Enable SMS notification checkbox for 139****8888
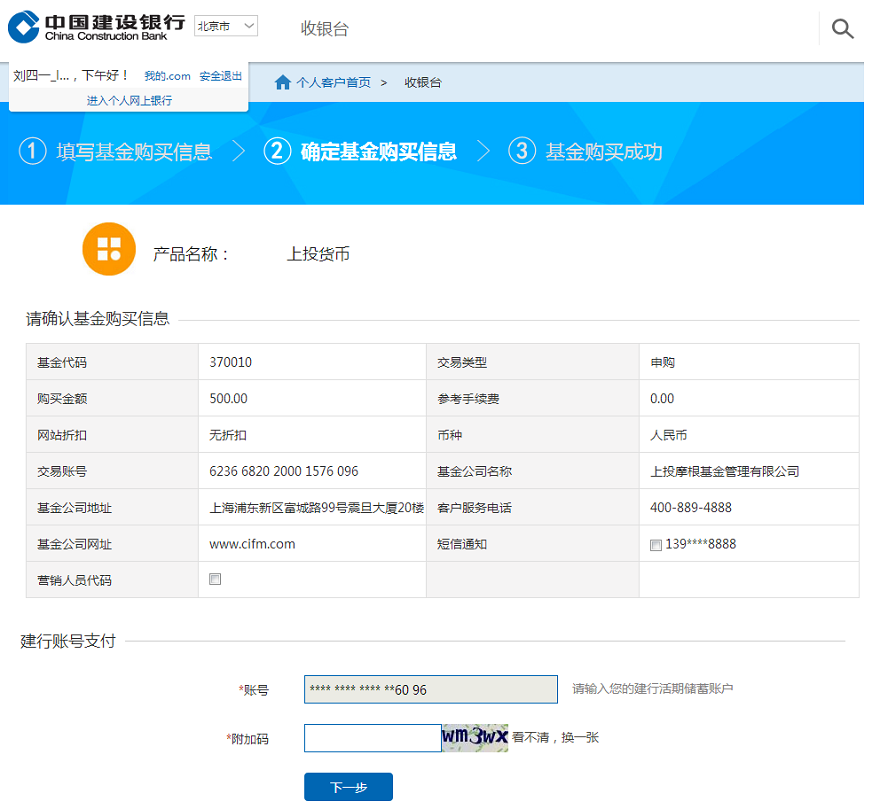 tap(656, 545)
